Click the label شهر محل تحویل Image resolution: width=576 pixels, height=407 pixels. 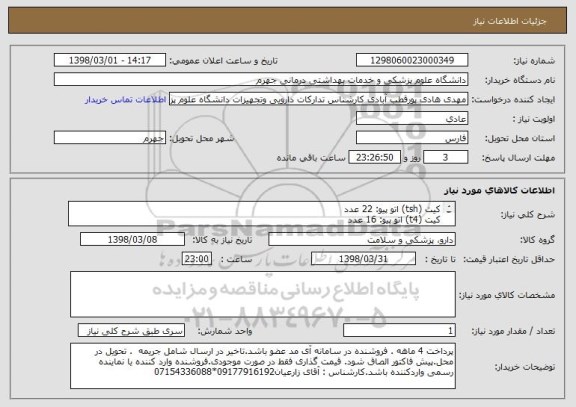pyautogui.click(x=202, y=138)
